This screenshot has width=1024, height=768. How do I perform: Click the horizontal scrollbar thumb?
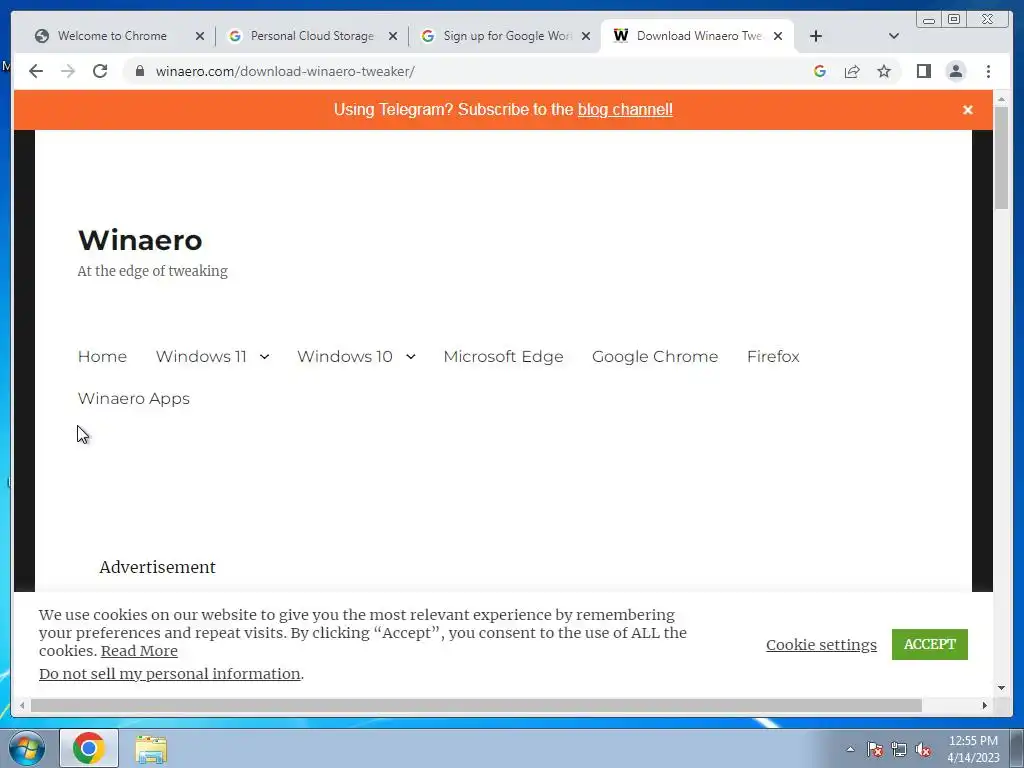click(x=476, y=705)
